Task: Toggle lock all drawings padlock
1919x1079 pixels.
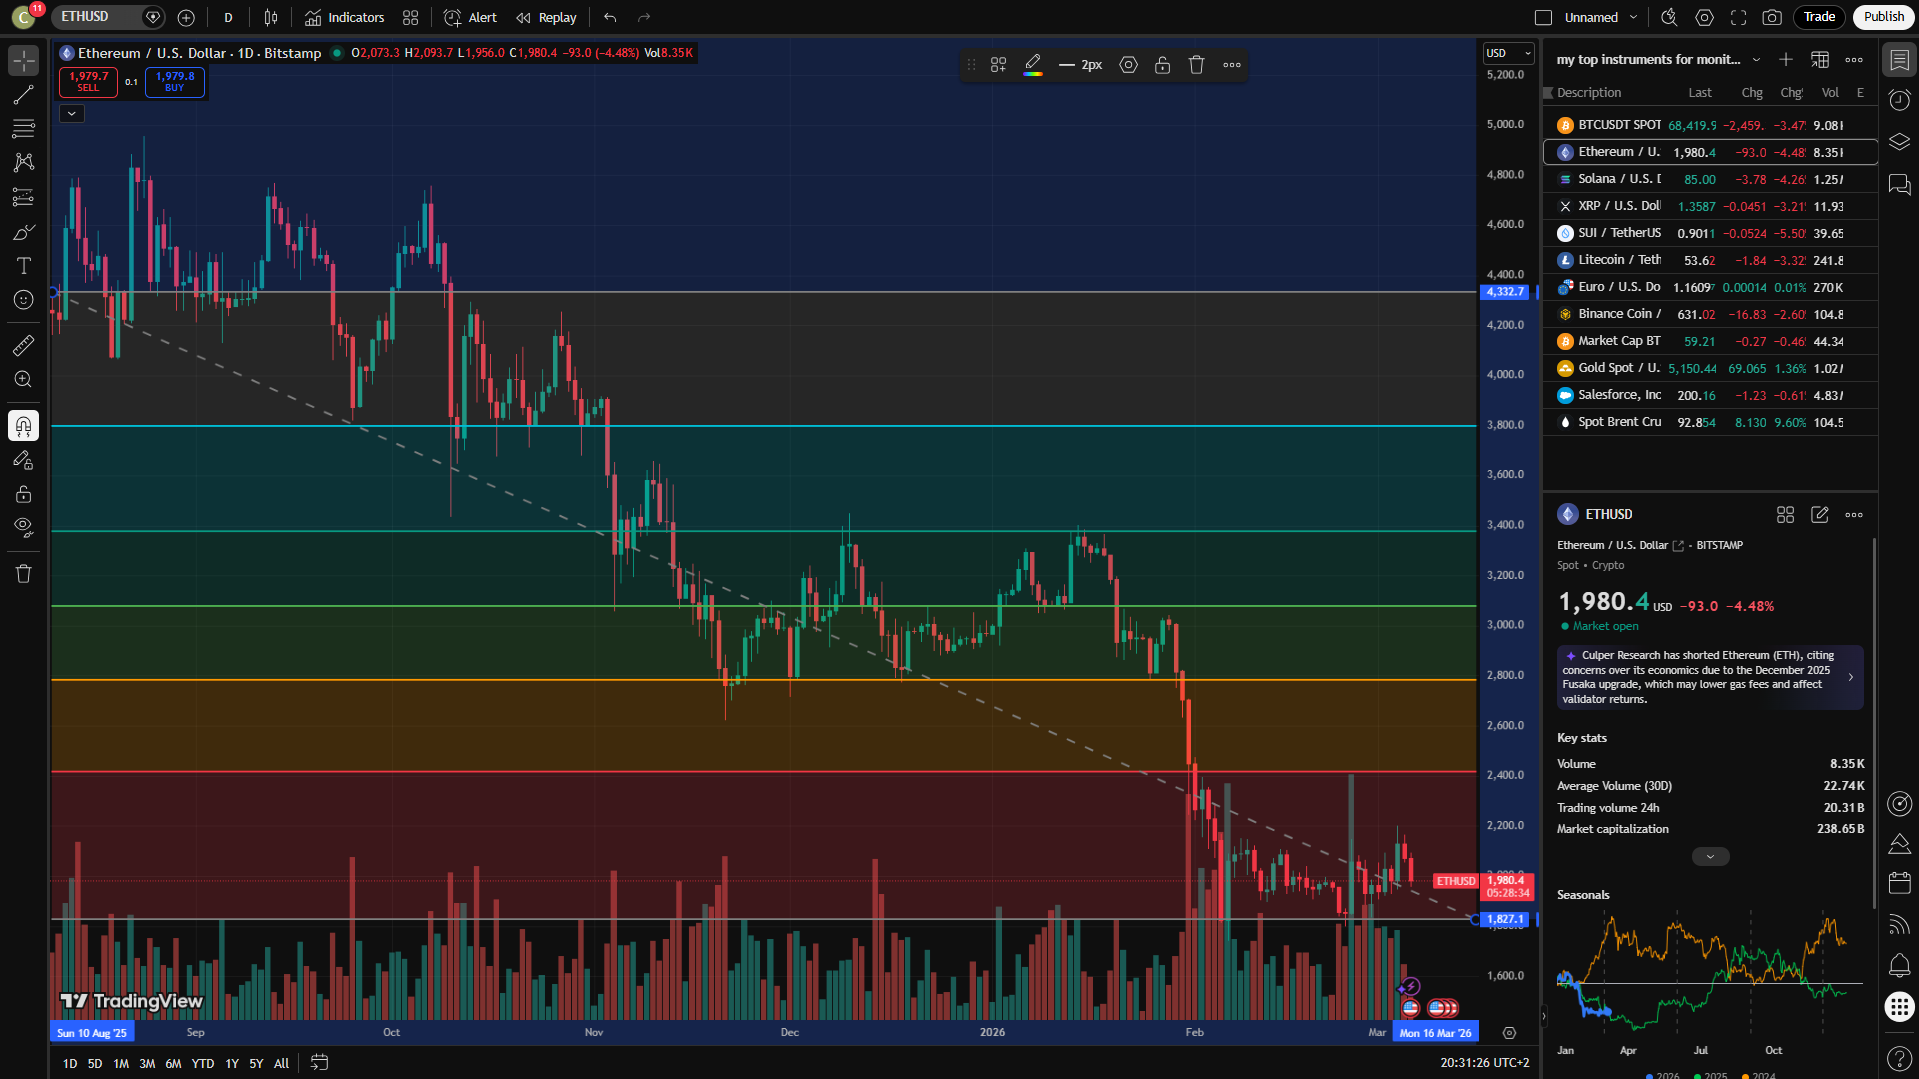Action: 23,493
